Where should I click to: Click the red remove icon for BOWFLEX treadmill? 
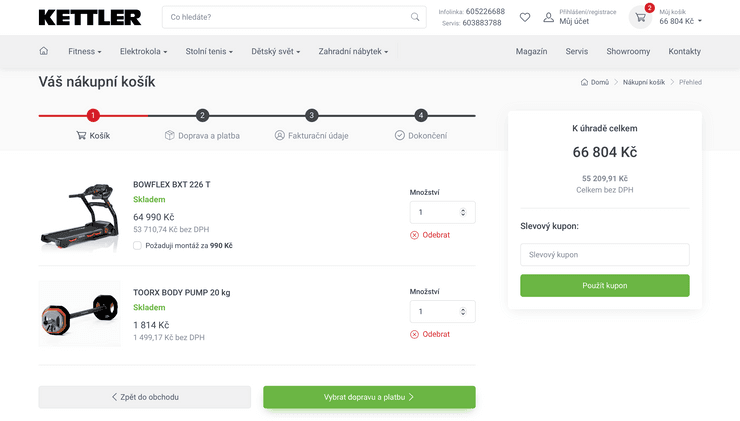(x=415, y=235)
